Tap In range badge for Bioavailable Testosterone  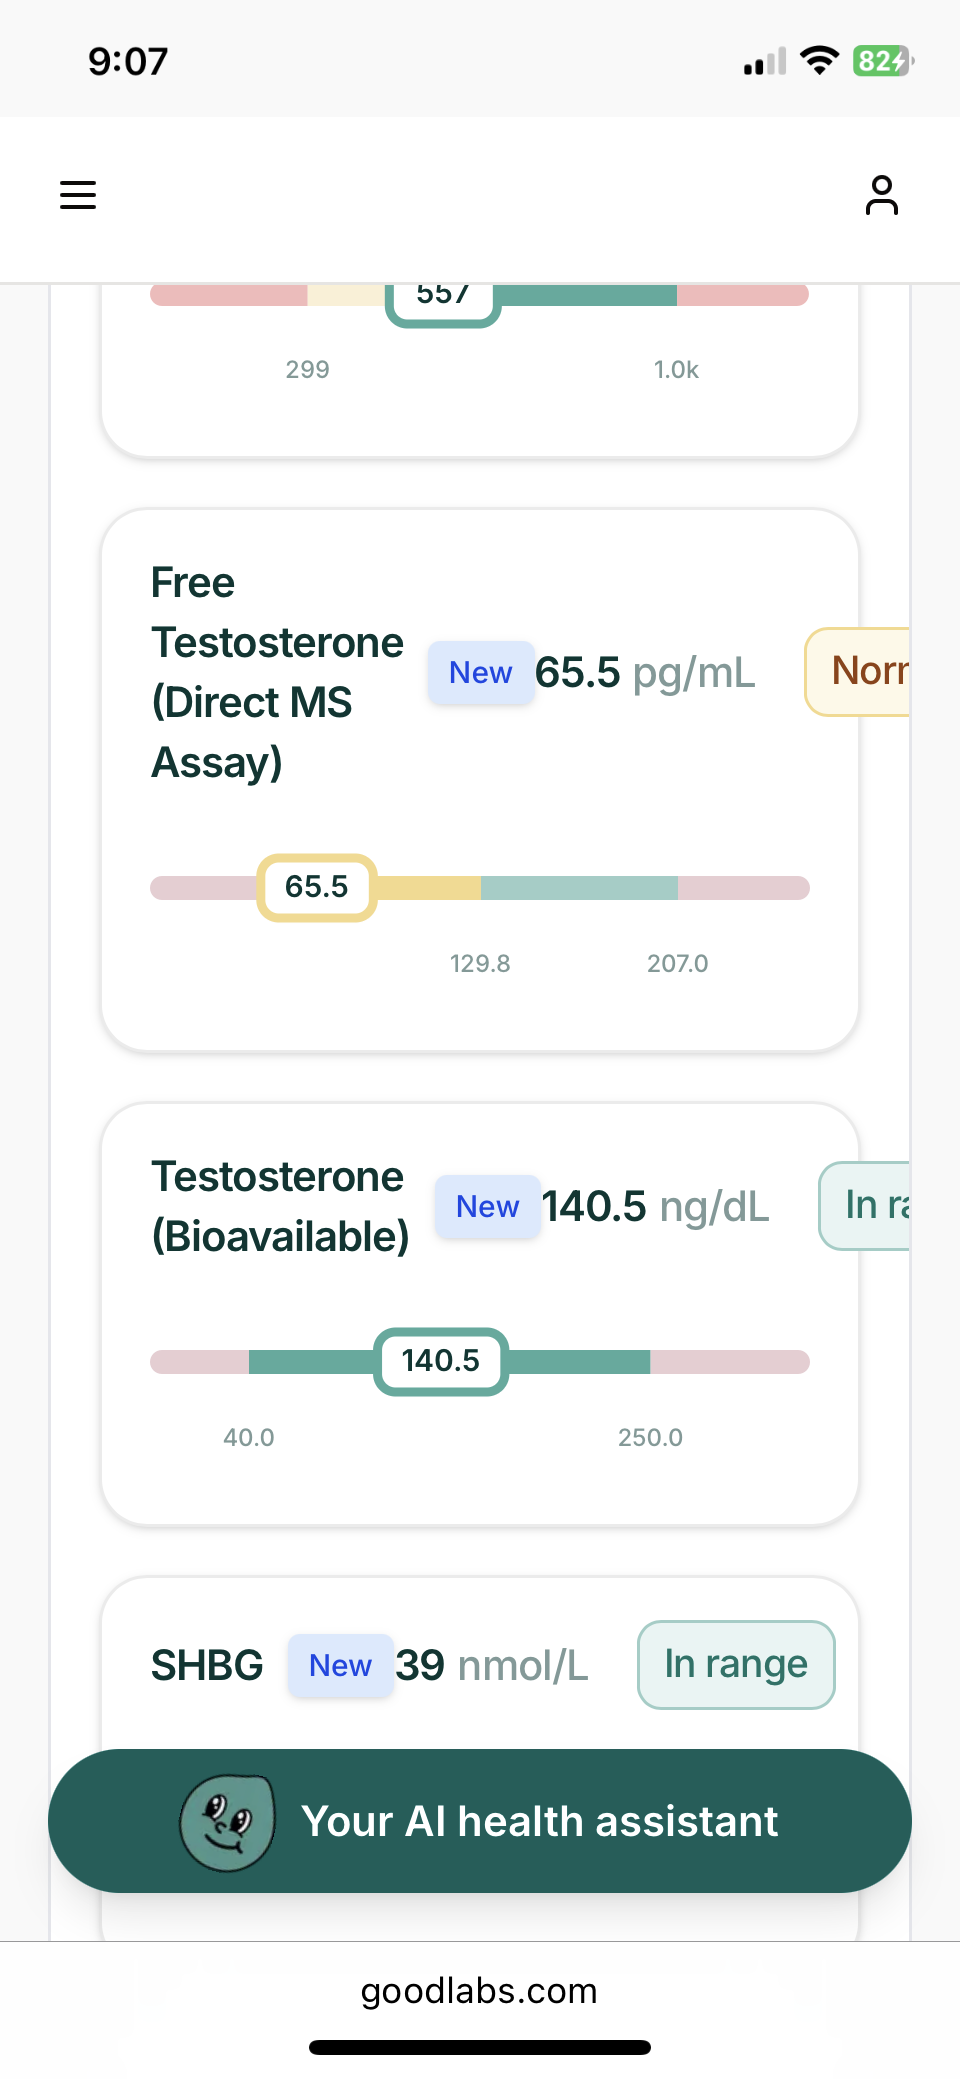click(x=865, y=1206)
